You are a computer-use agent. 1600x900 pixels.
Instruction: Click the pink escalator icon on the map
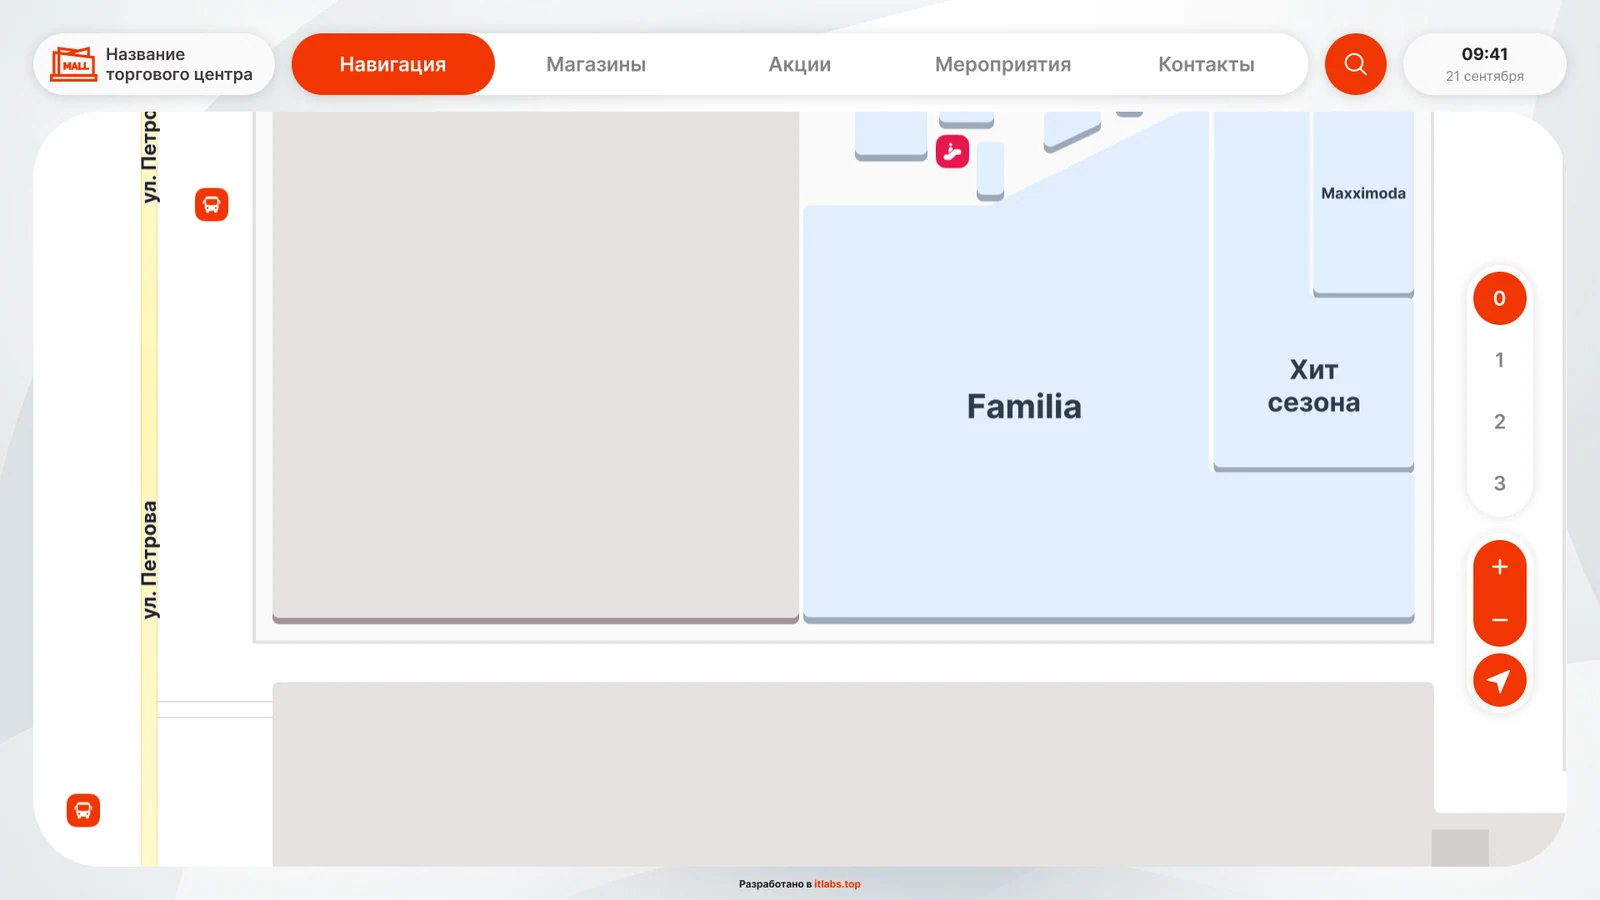point(952,151)
